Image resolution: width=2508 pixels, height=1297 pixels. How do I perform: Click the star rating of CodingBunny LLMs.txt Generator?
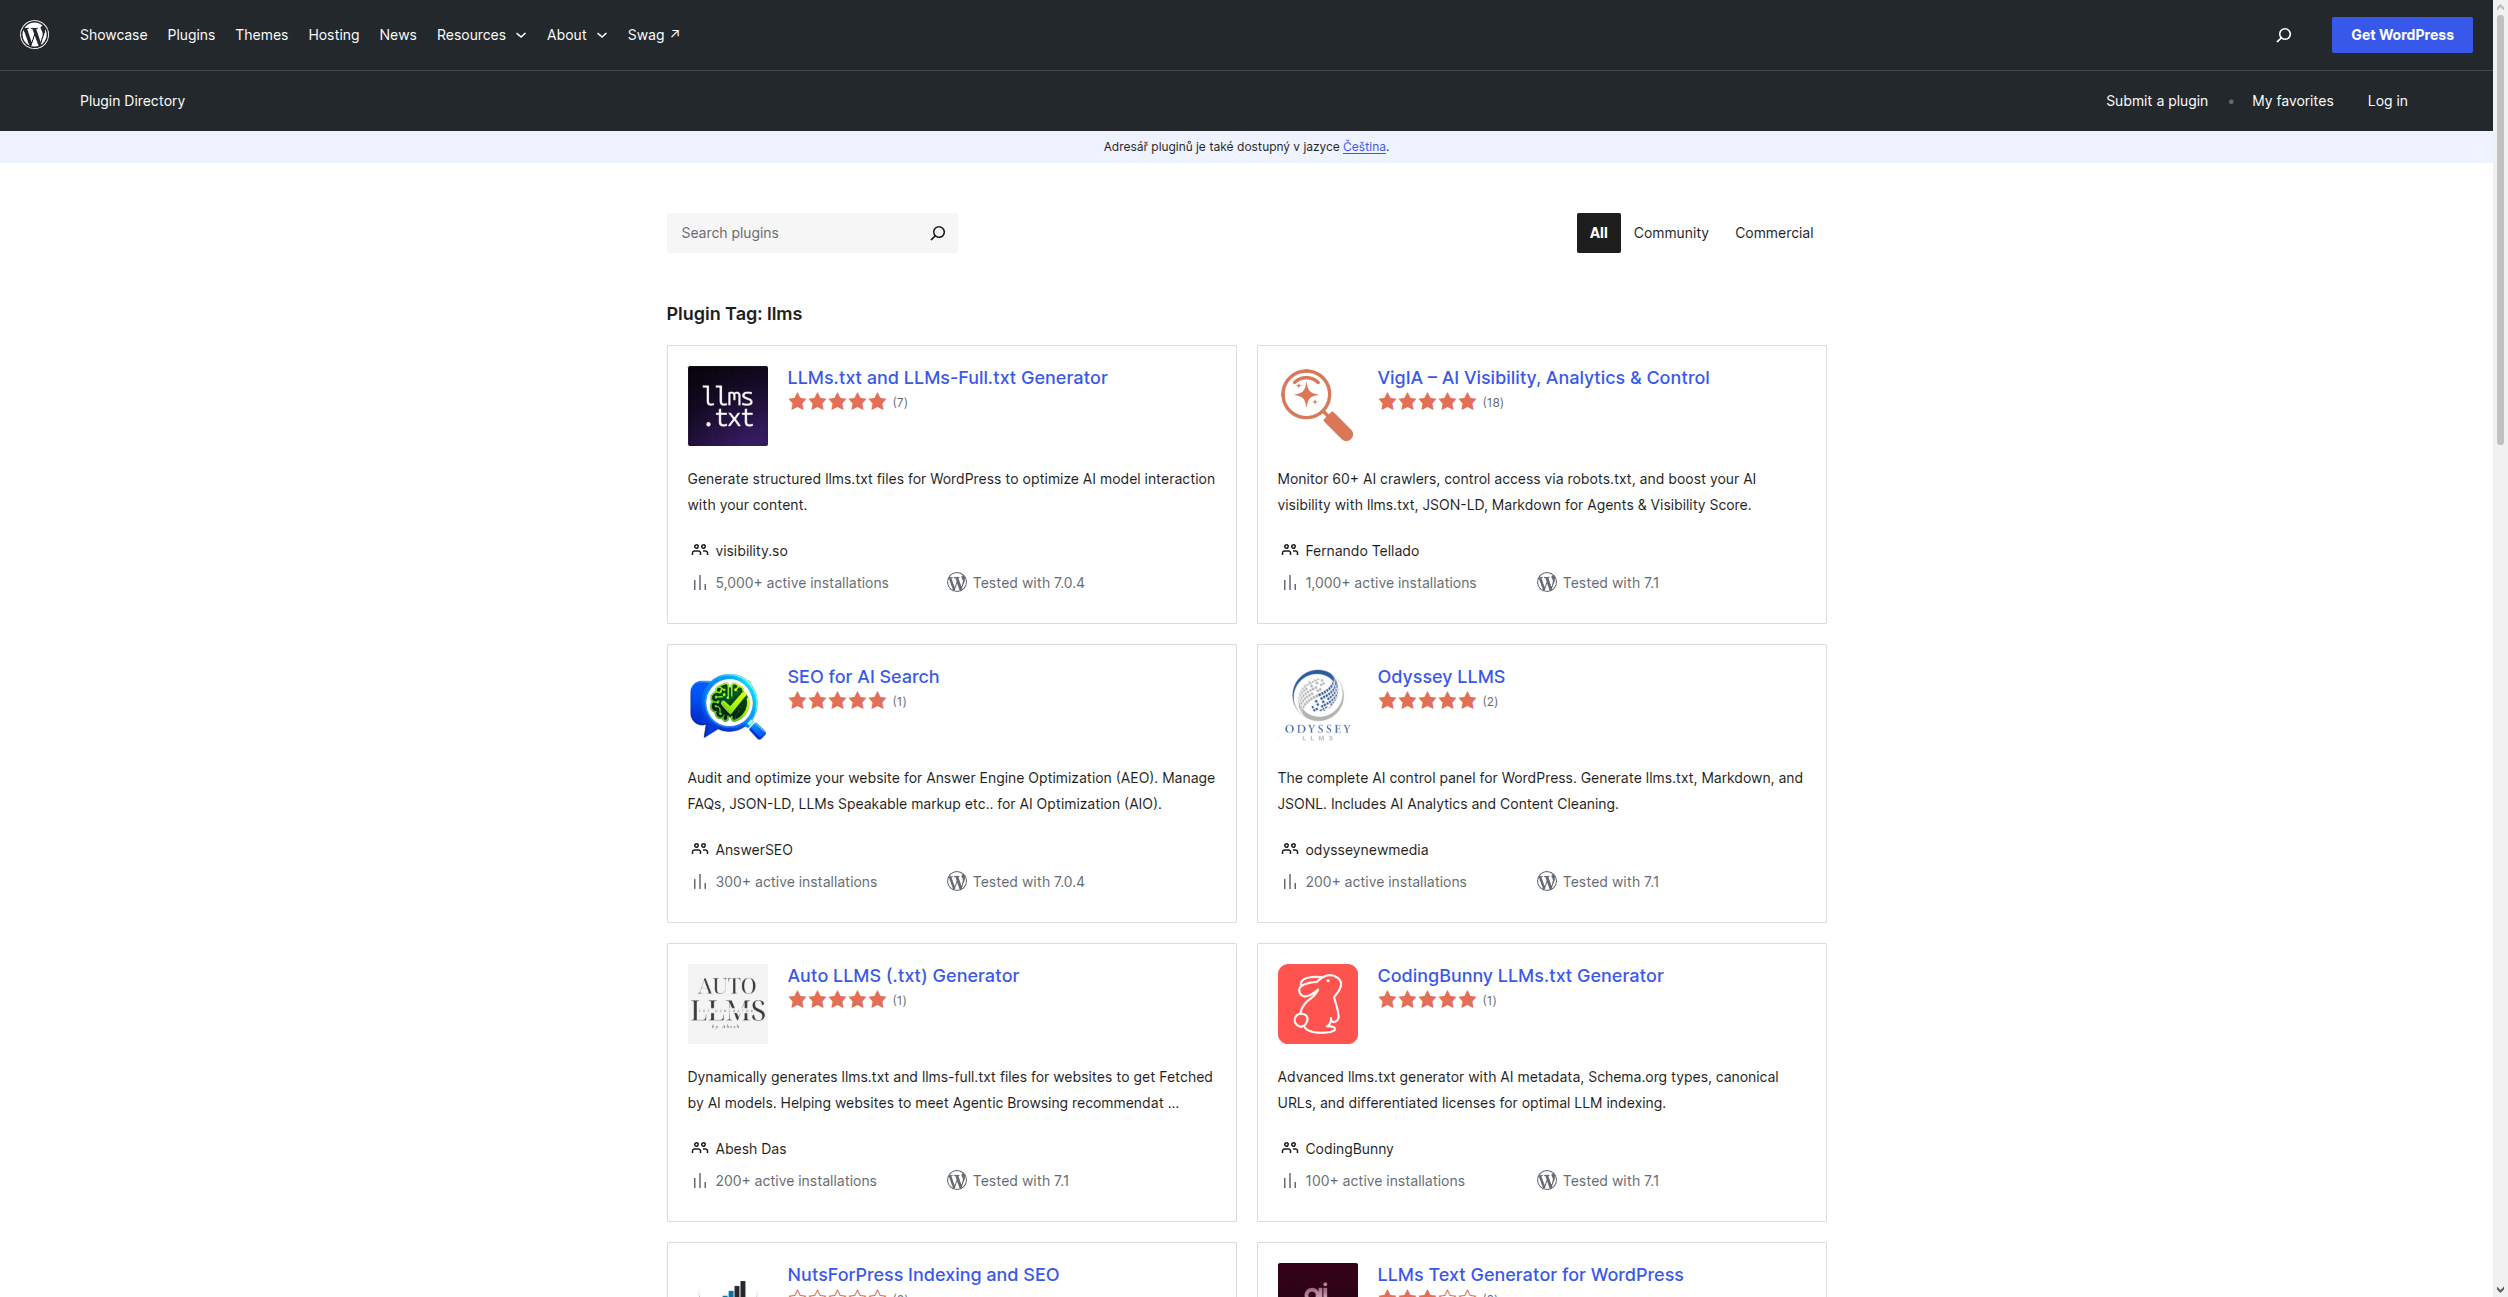click(x=1427, y=1000)
